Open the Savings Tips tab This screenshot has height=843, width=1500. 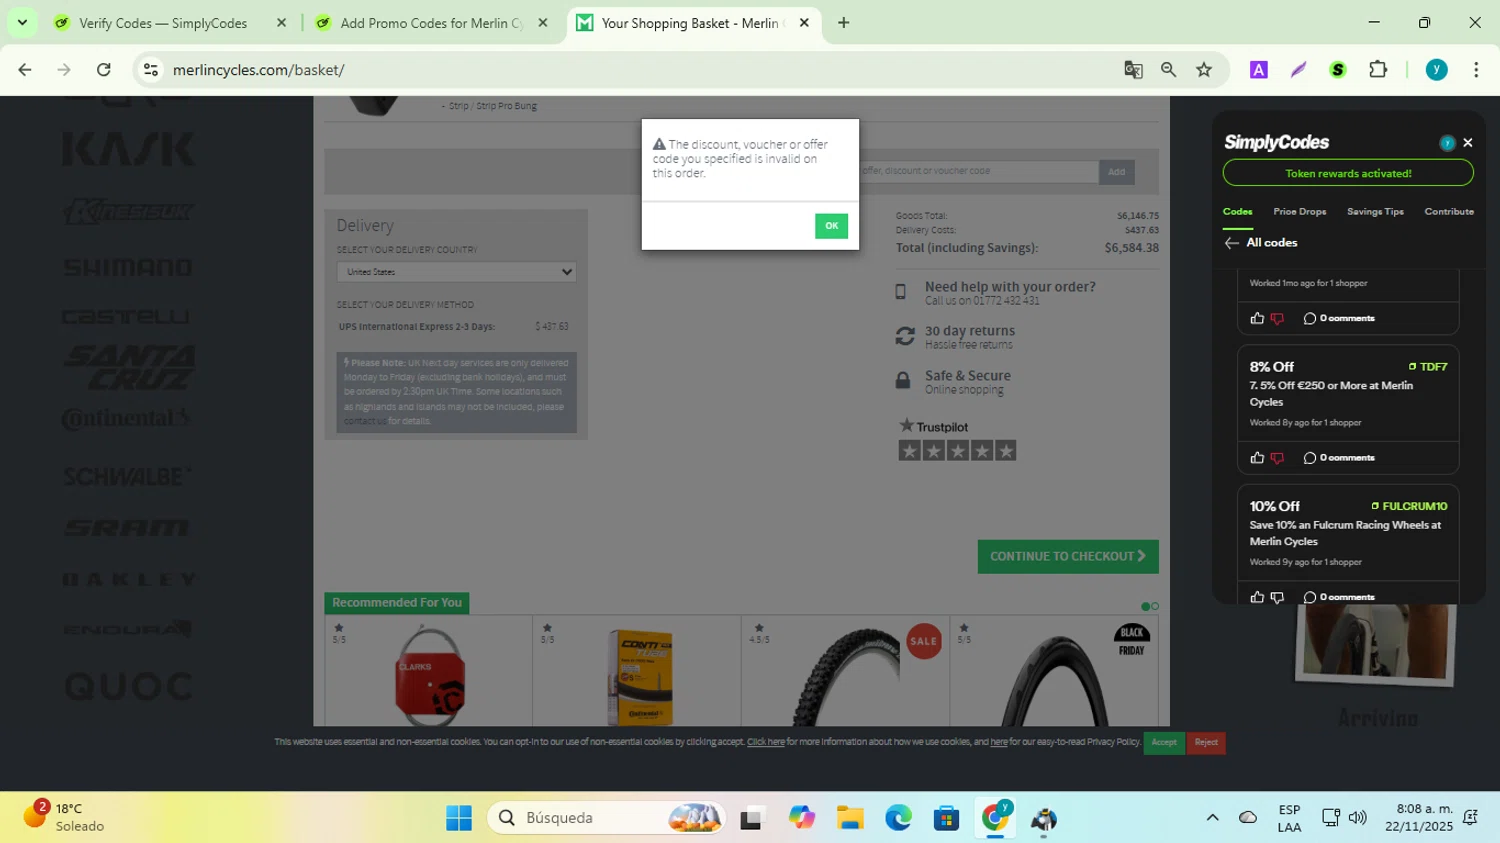1375,212
